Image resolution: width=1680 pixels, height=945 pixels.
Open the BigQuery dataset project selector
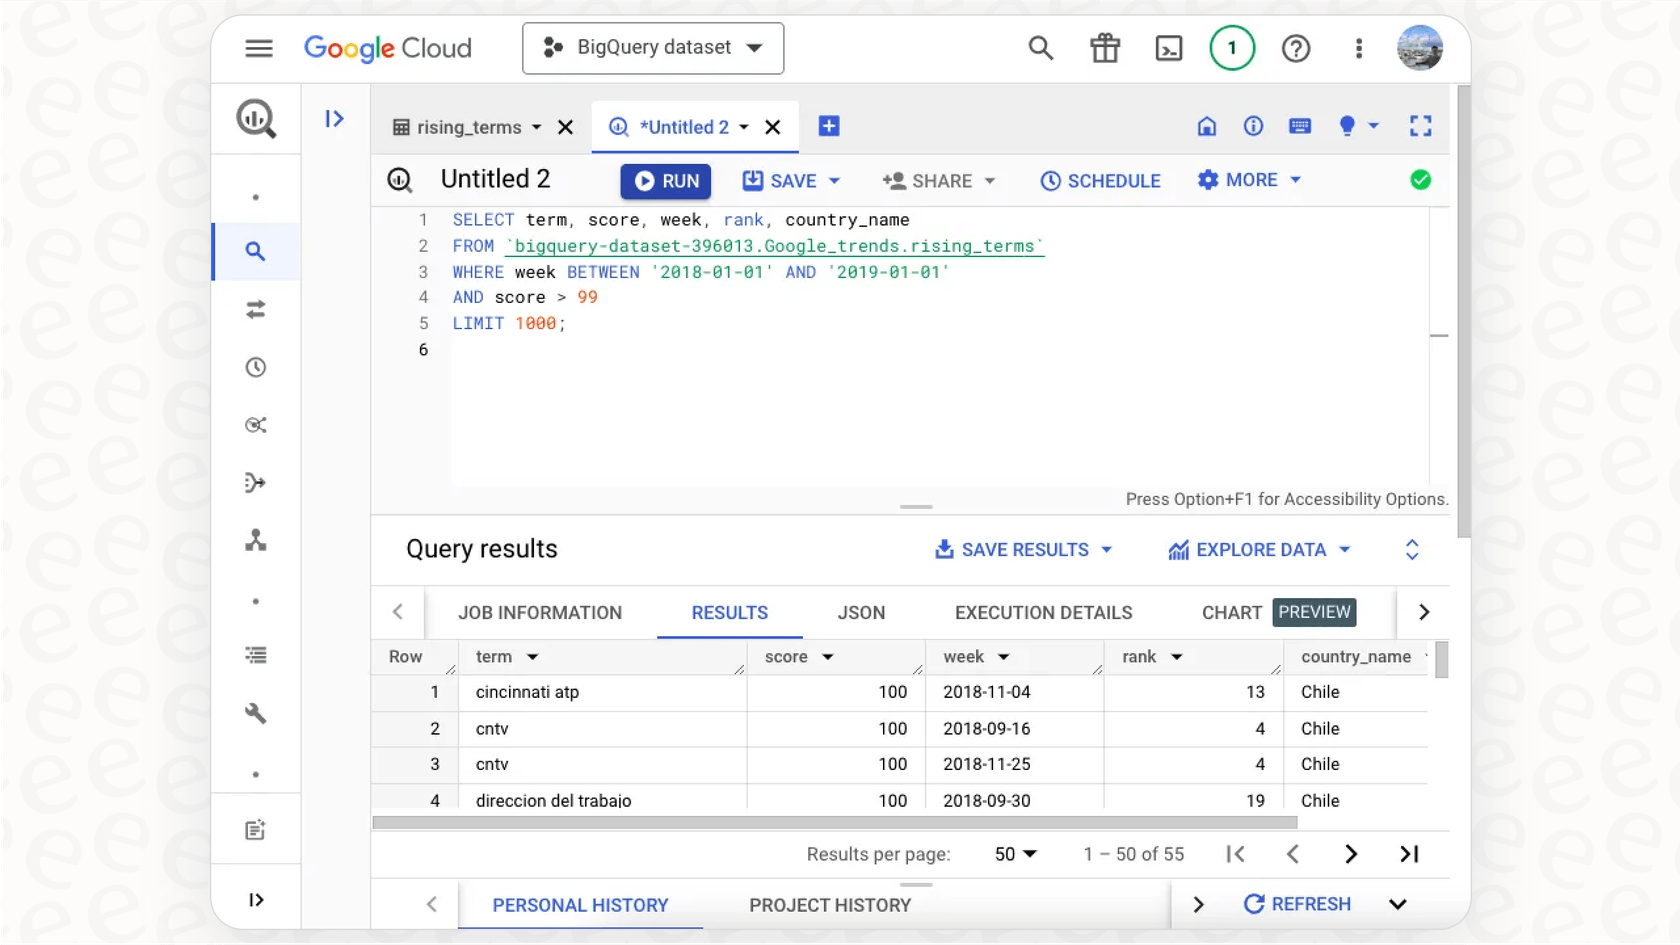pyautogui.click(x=652, y=47)
